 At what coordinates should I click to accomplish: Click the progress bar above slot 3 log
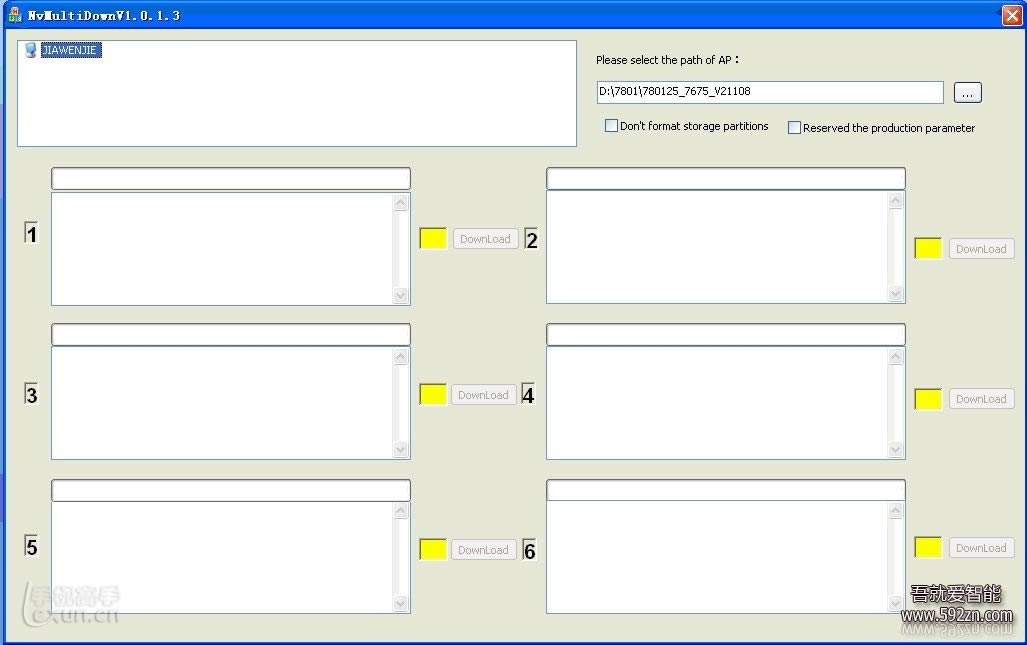230,334
